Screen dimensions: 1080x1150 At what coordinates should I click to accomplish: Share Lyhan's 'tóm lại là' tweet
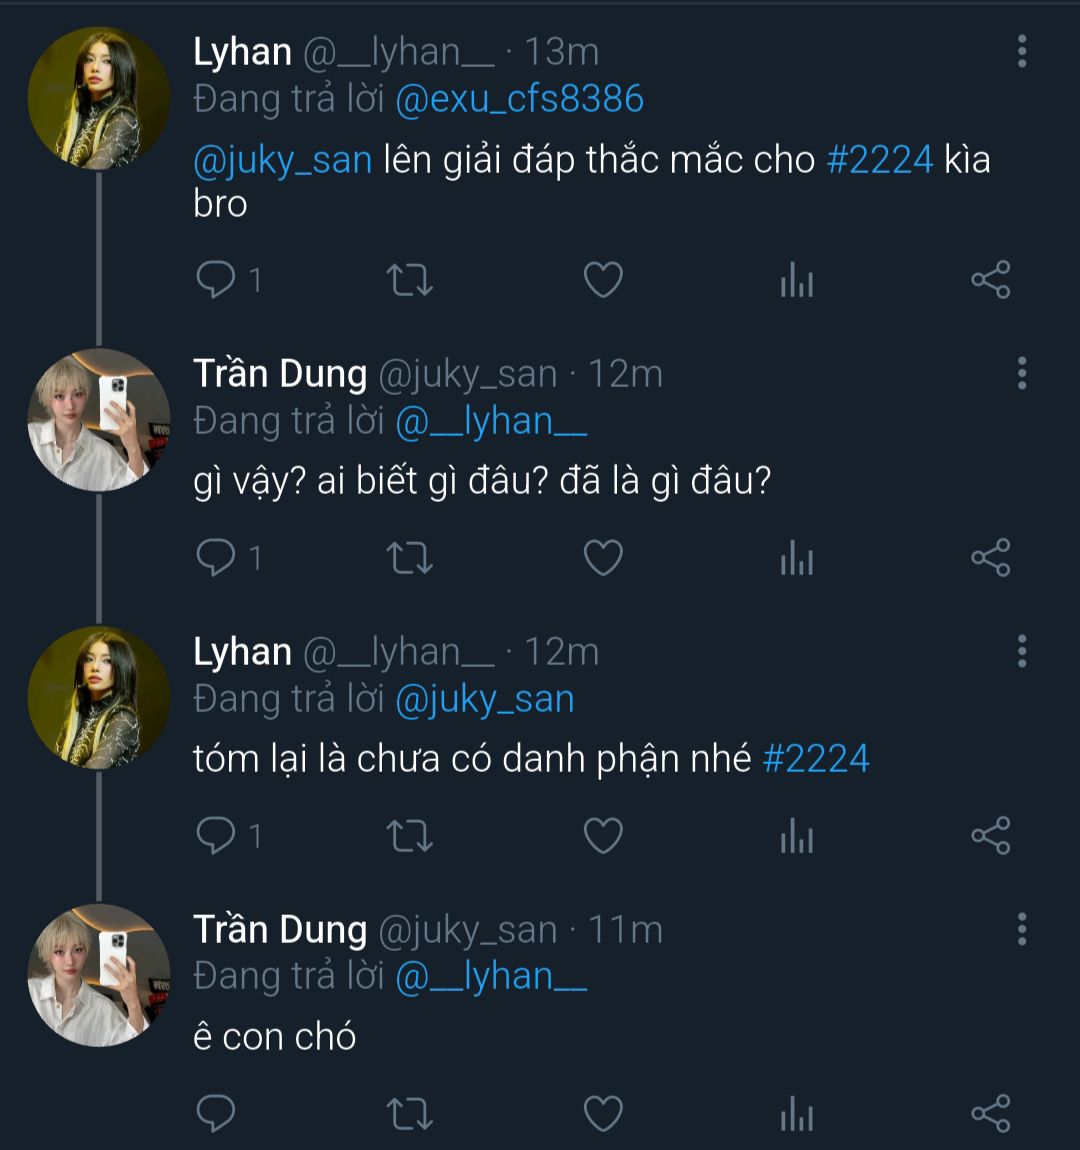pos(990,836)
